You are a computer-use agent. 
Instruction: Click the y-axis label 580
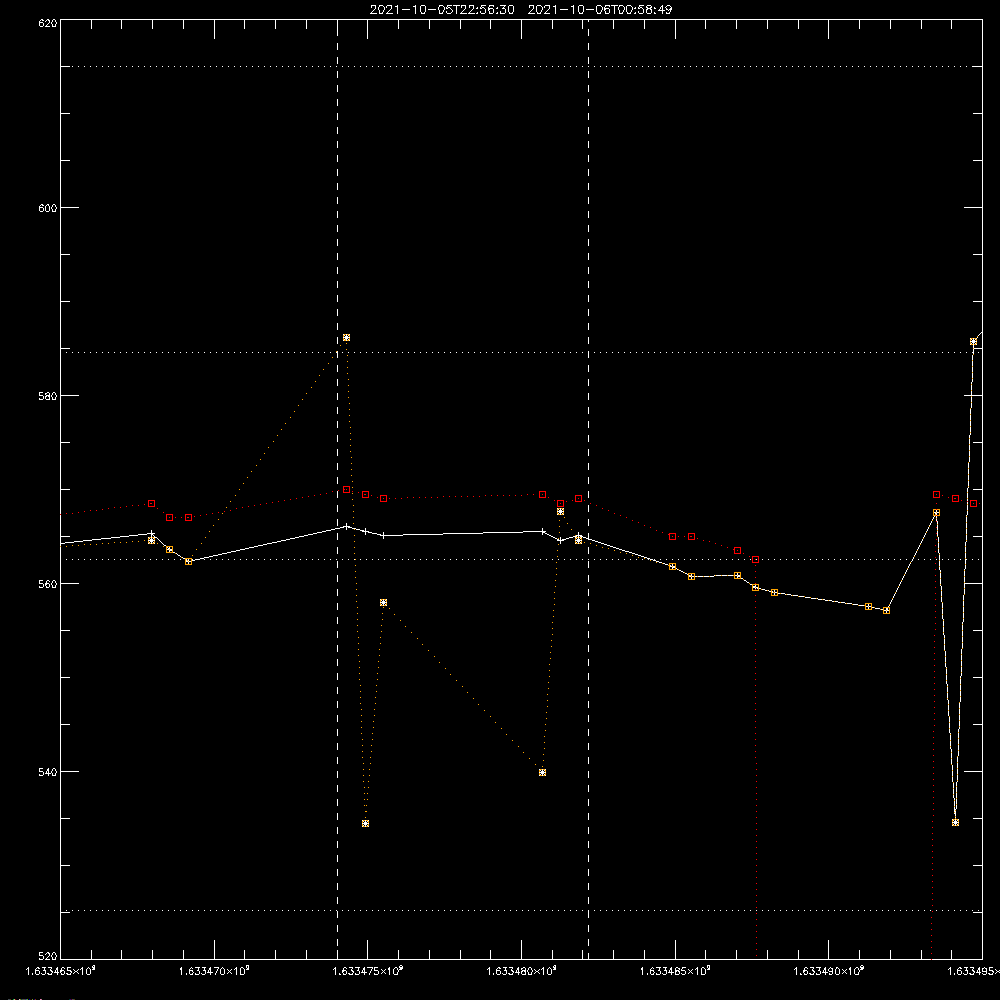point(48,396)
